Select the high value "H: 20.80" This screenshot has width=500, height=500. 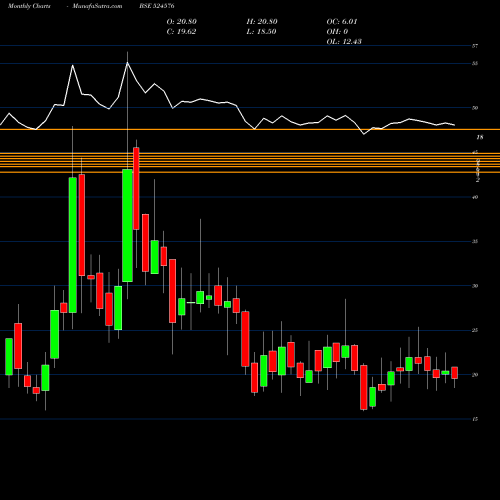(x=262, y=22)
